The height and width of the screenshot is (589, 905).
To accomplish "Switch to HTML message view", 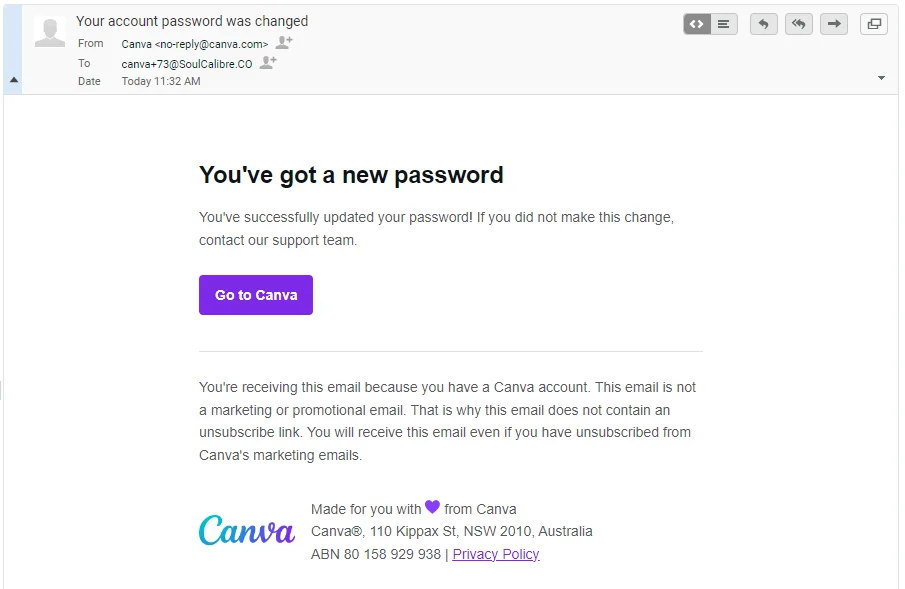I will pyautogui.click(x=697, y=24).
